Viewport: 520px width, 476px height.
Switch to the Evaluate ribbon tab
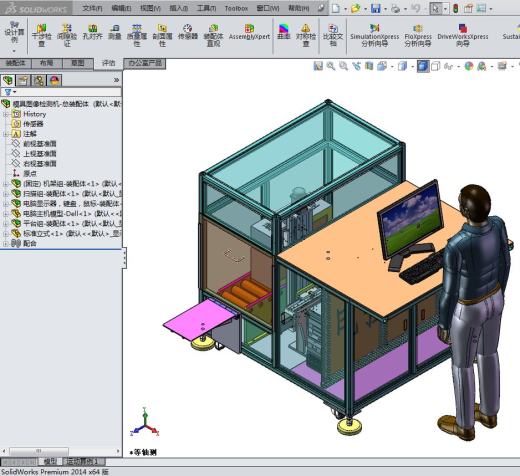108,63
